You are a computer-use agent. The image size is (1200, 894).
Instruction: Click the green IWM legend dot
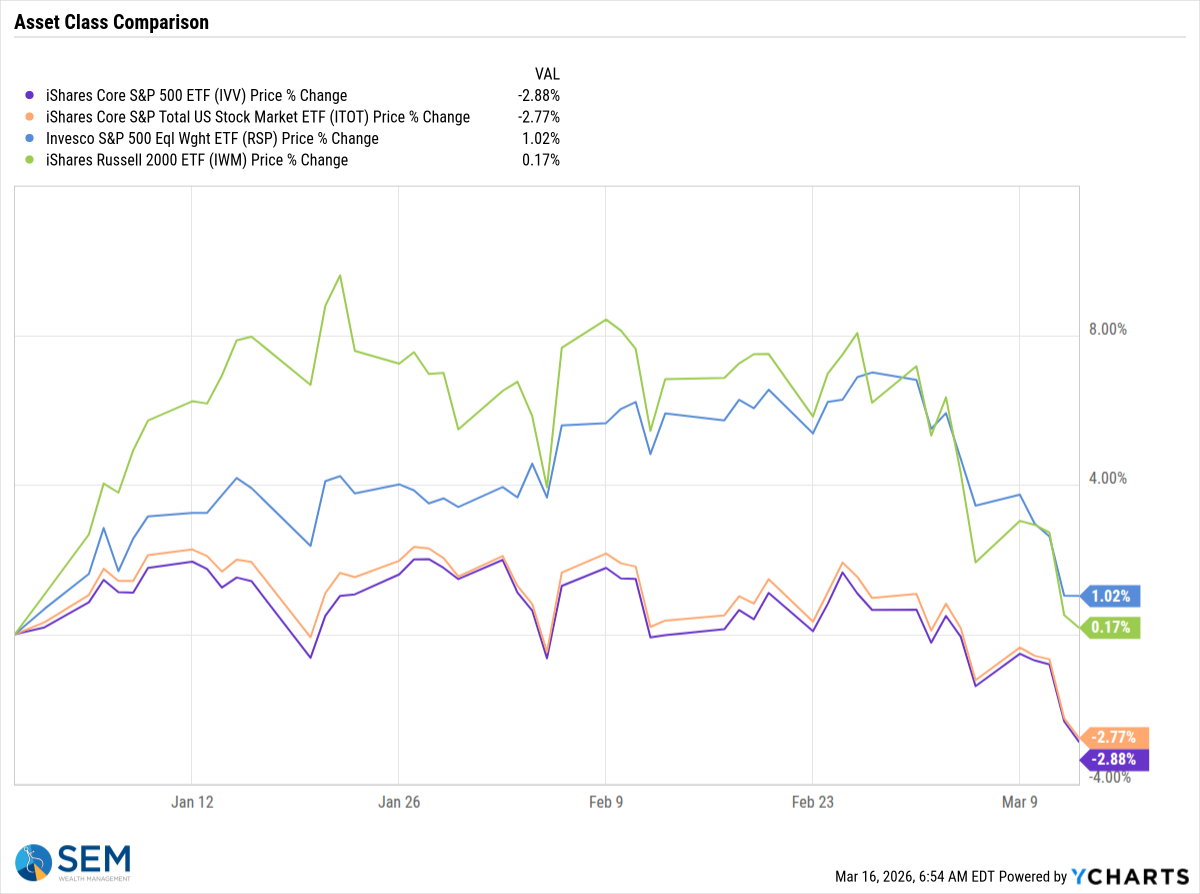tap(27, 160)
